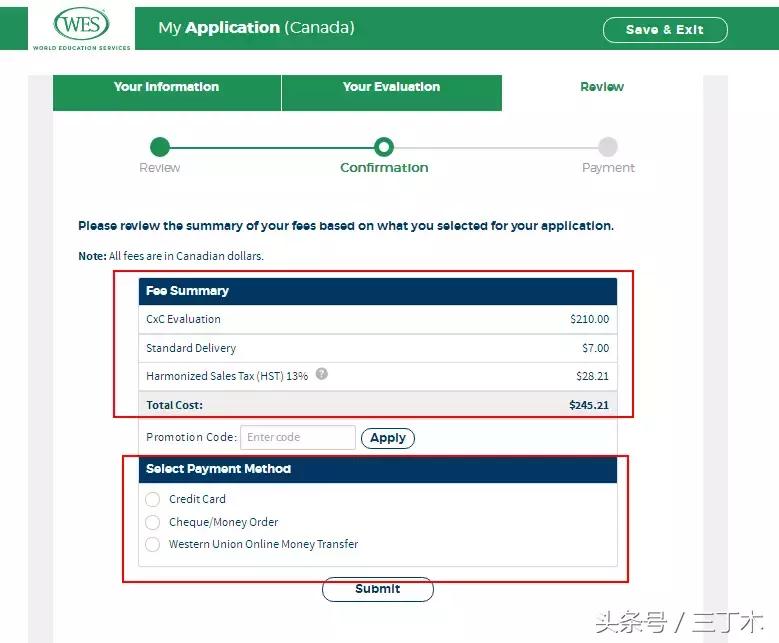The image size is (779, 643).
Task: Click the Review step circle
Action: pos(160,147)
